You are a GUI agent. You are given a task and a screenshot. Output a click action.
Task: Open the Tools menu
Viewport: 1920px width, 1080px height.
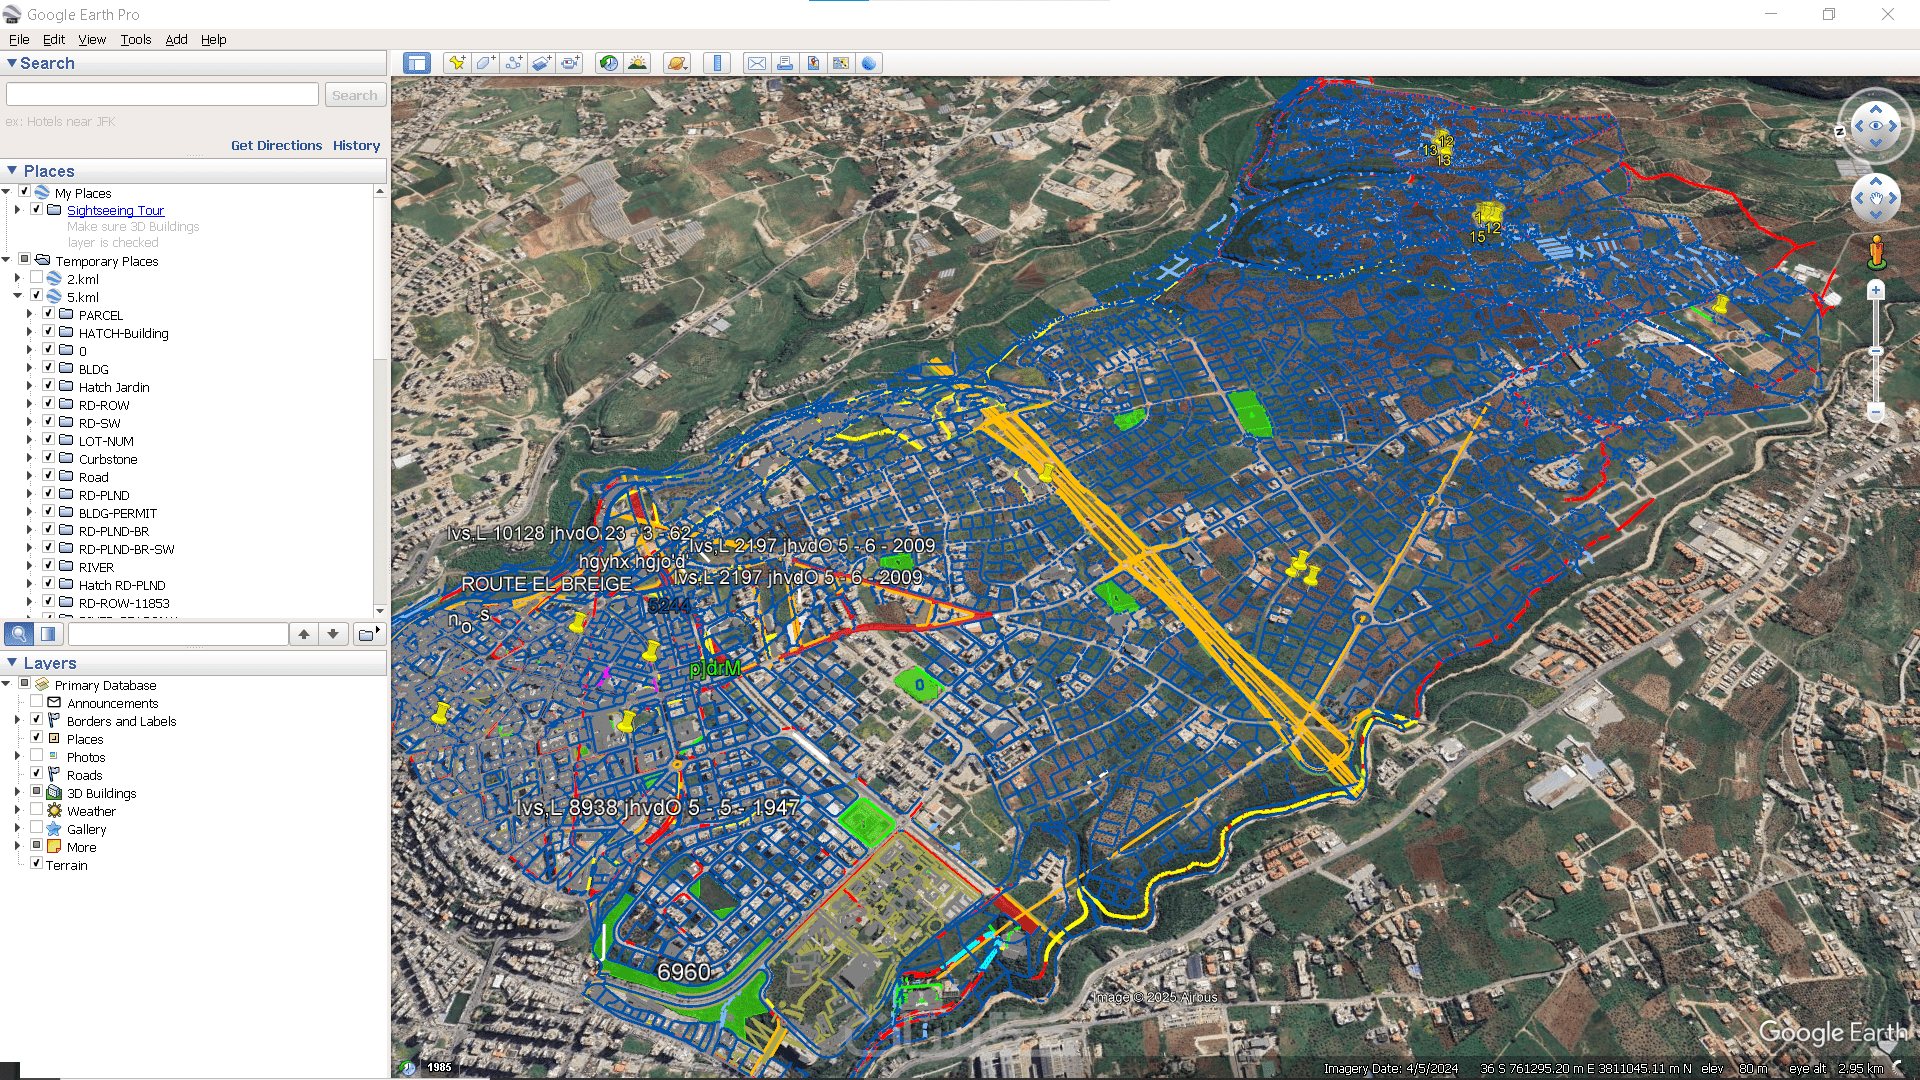coord(135,39)
